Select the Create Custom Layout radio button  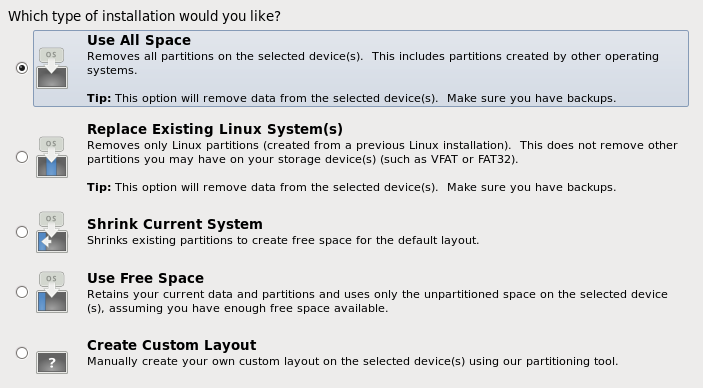[22, 353]
